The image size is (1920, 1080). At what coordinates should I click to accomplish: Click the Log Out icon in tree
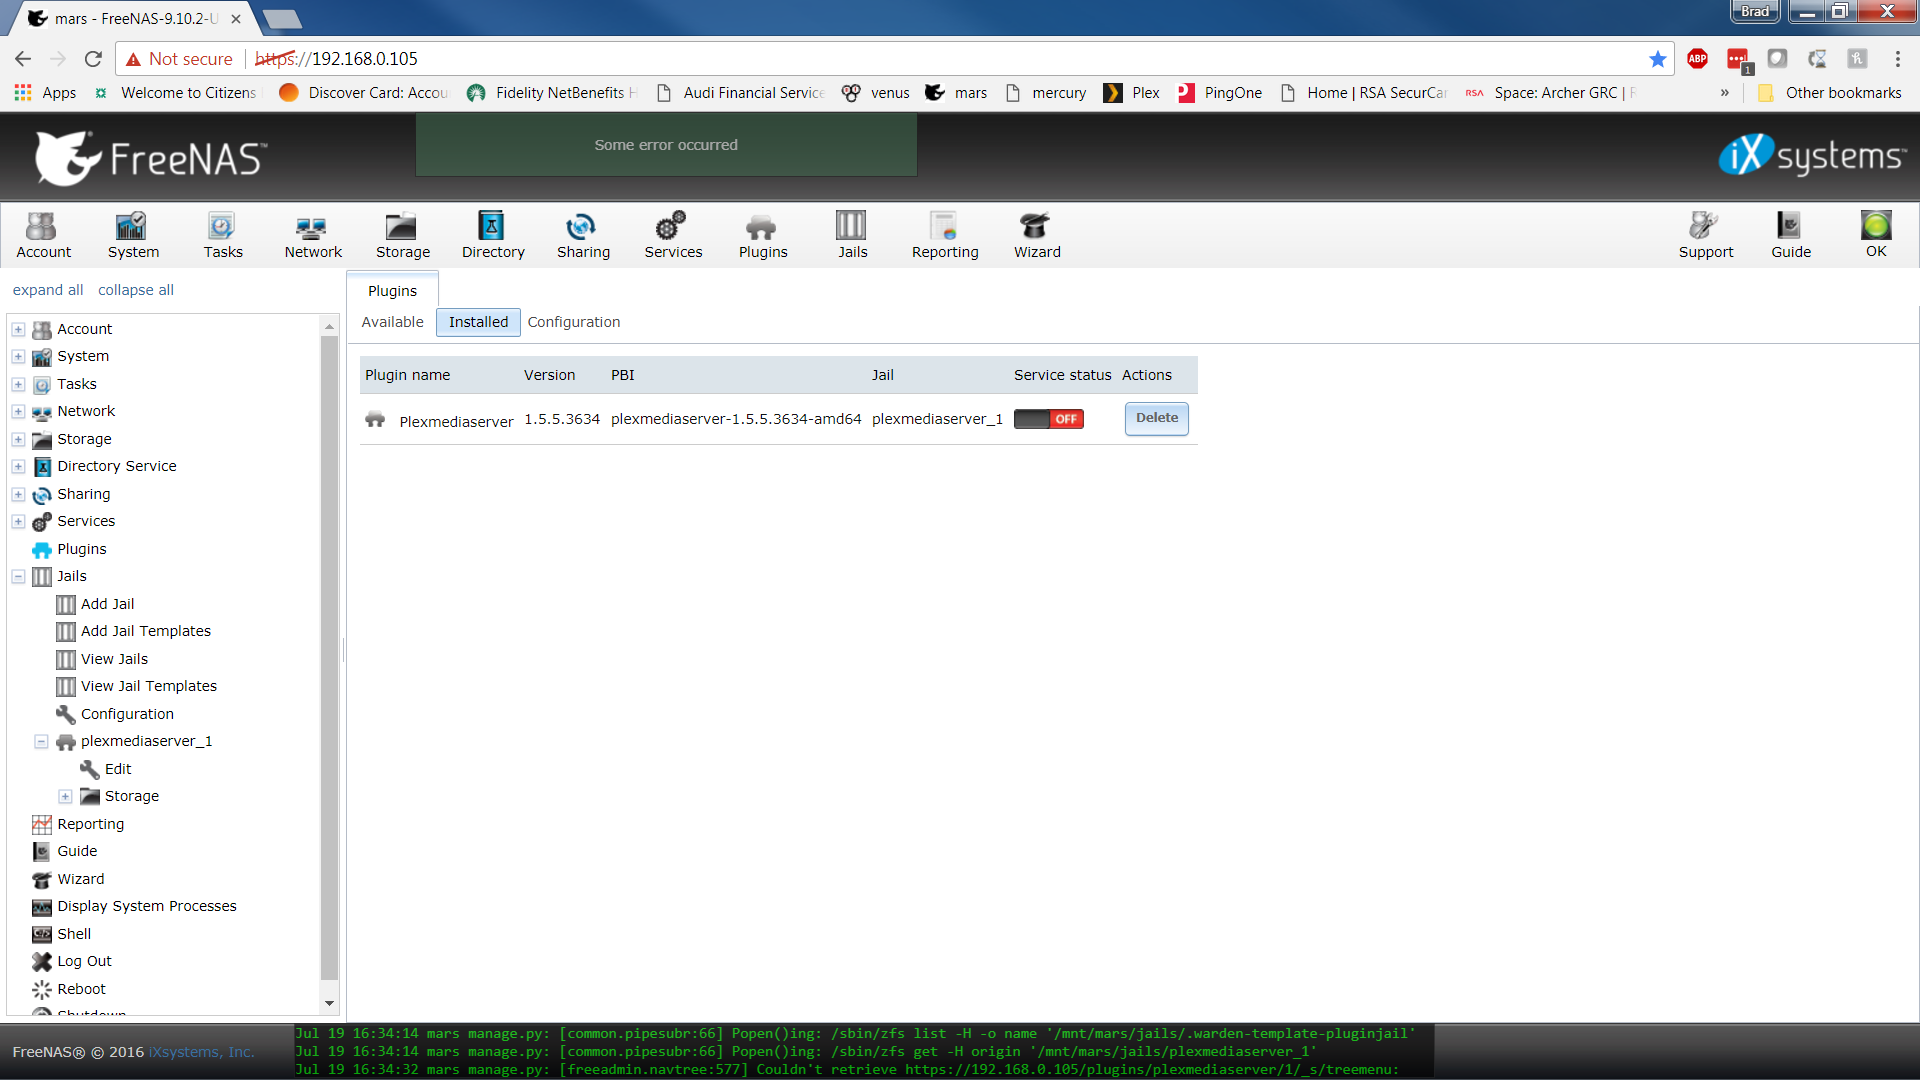tap(42, 961)
